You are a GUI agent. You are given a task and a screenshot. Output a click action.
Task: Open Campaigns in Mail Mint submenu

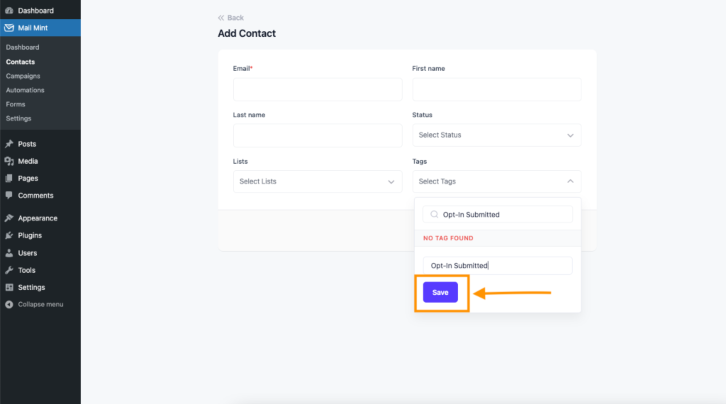(x=23, y=76)
